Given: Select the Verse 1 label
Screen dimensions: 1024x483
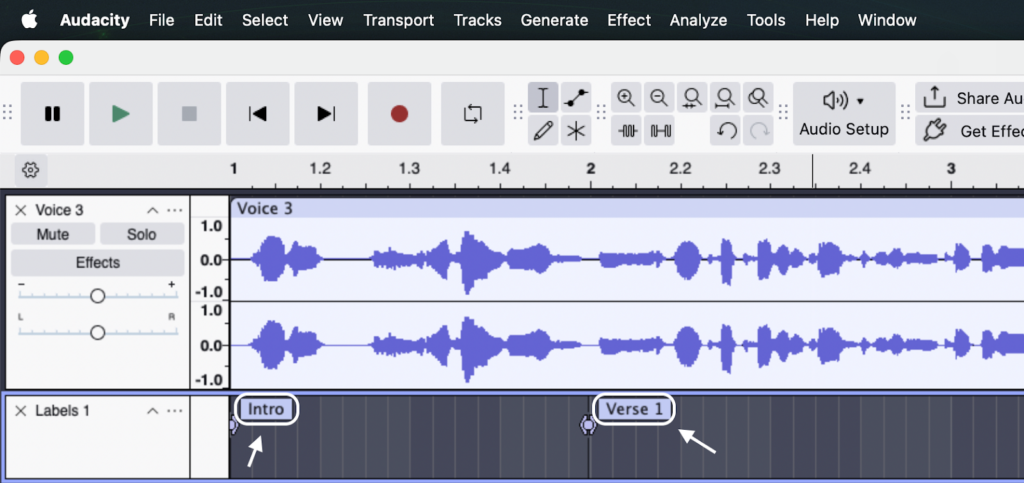Looking at the screenshot, I should (x=634, y=409).
